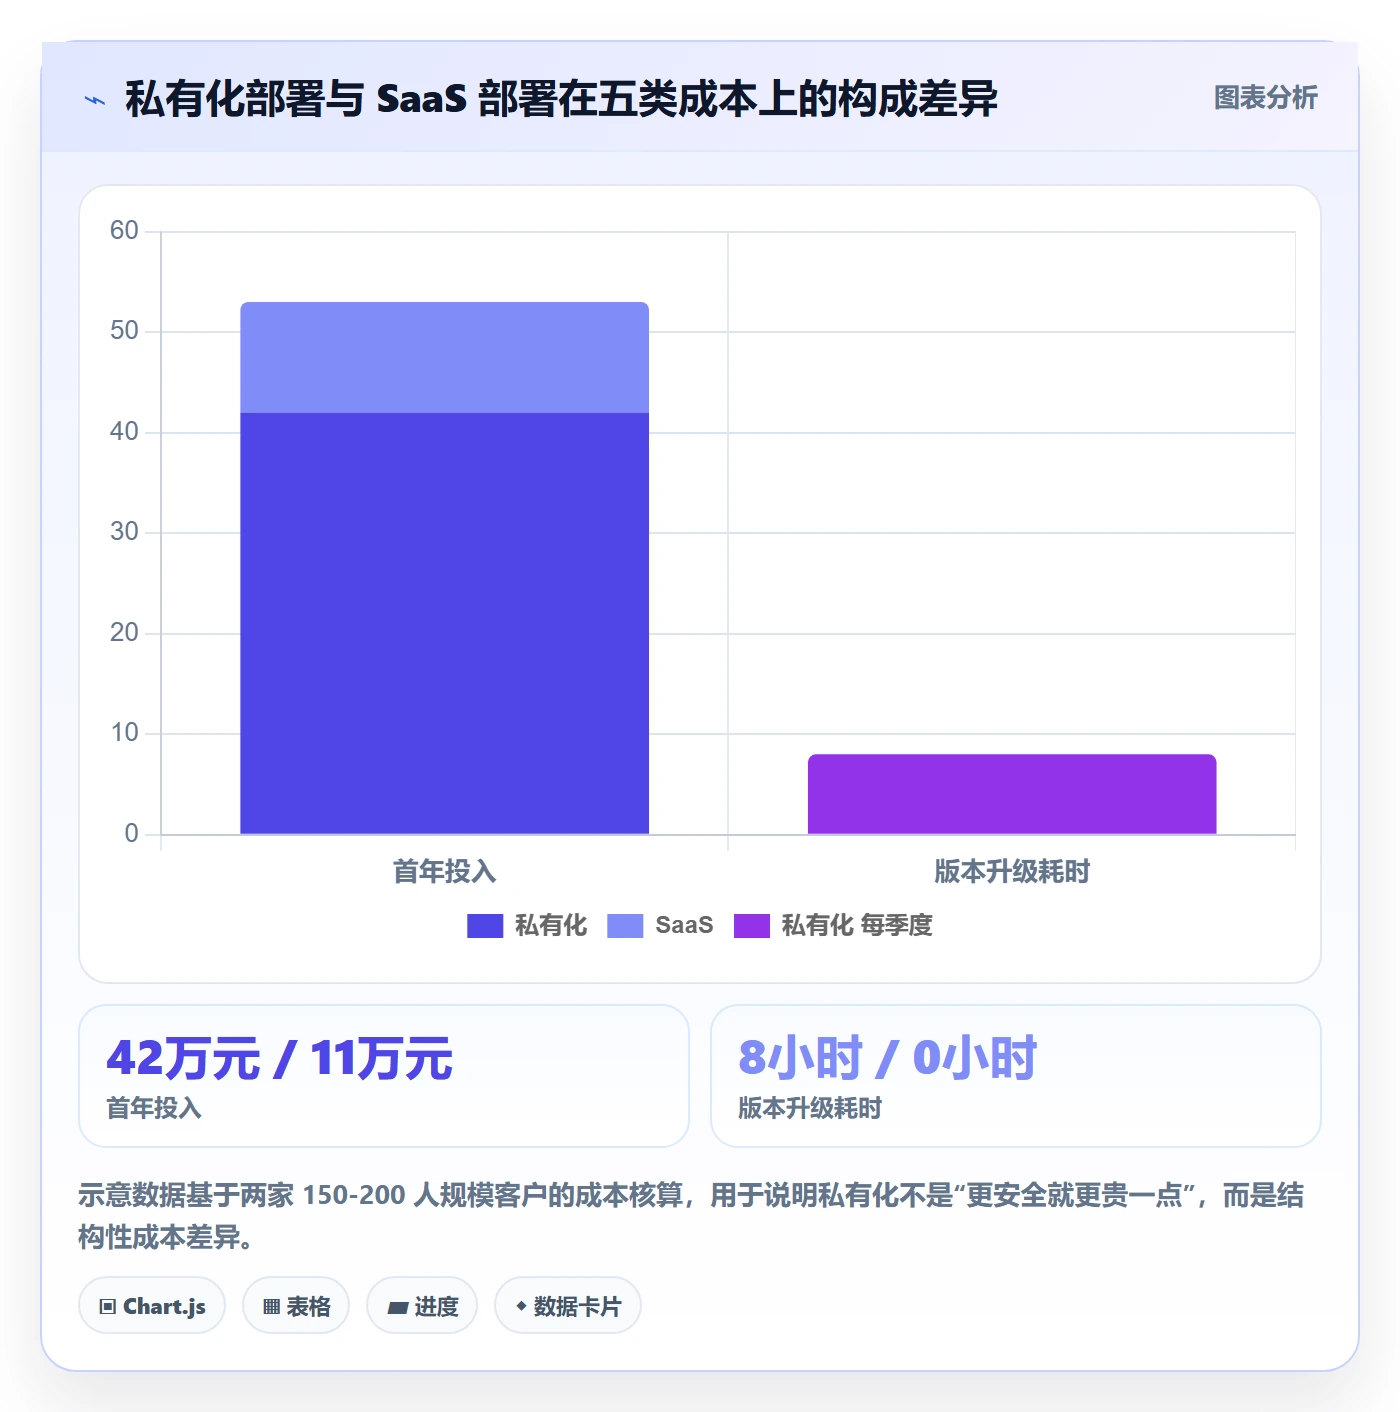Click the grid icon on 表格 tag

(271, 1306)
